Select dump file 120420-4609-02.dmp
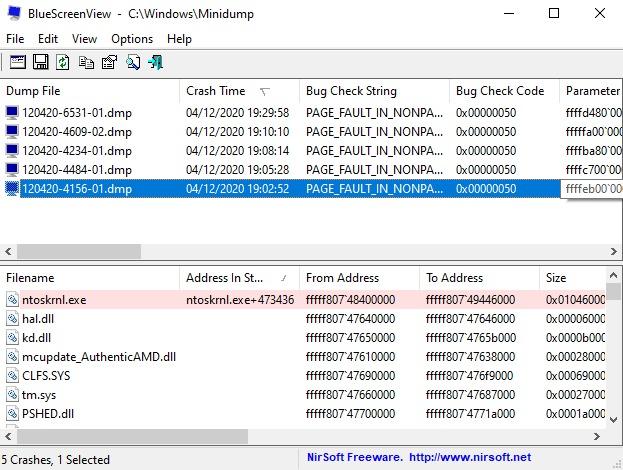 (x=77, y=132)
